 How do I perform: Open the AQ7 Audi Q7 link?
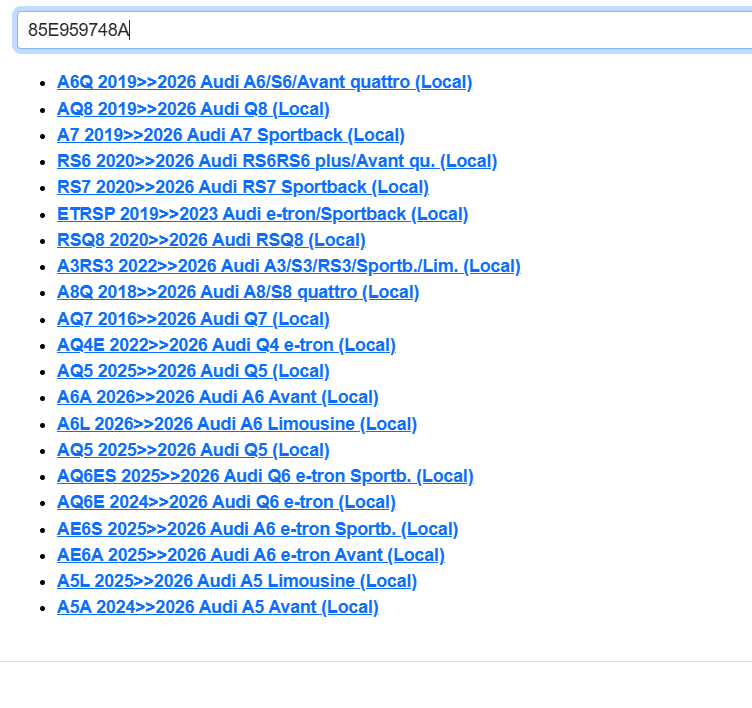193,319
